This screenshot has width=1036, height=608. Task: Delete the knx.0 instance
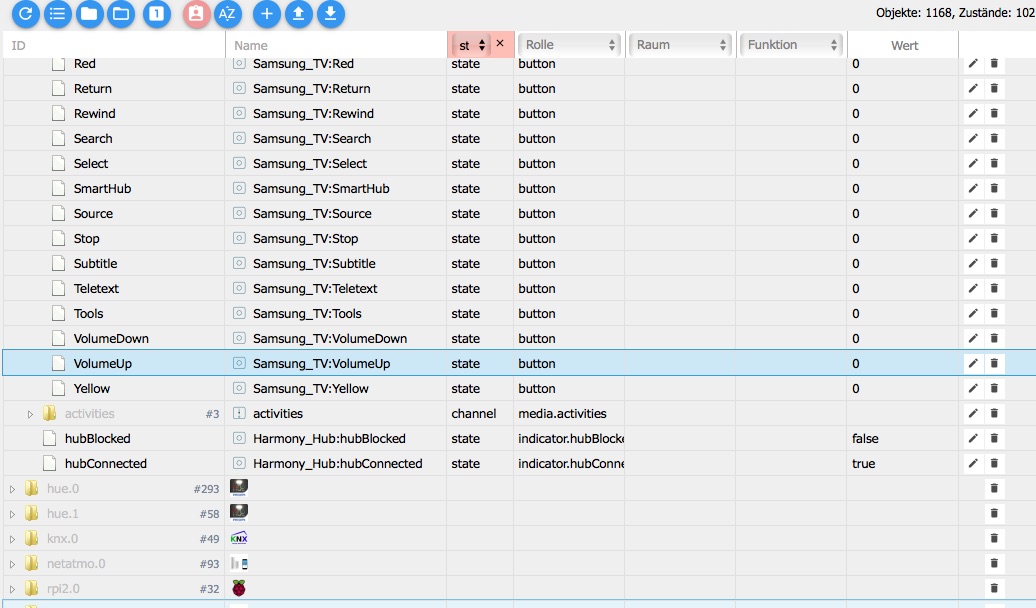[x=994, y=538]
